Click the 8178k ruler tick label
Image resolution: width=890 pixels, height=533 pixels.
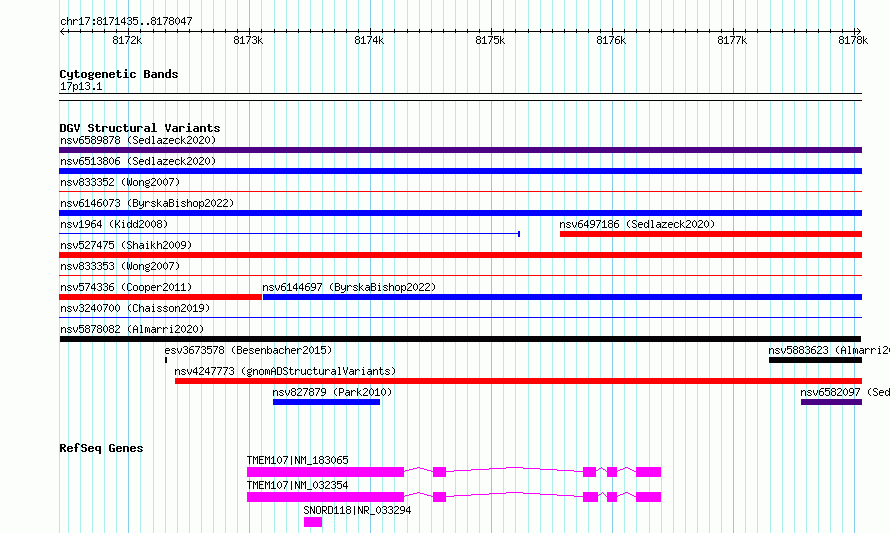point(853,40)
